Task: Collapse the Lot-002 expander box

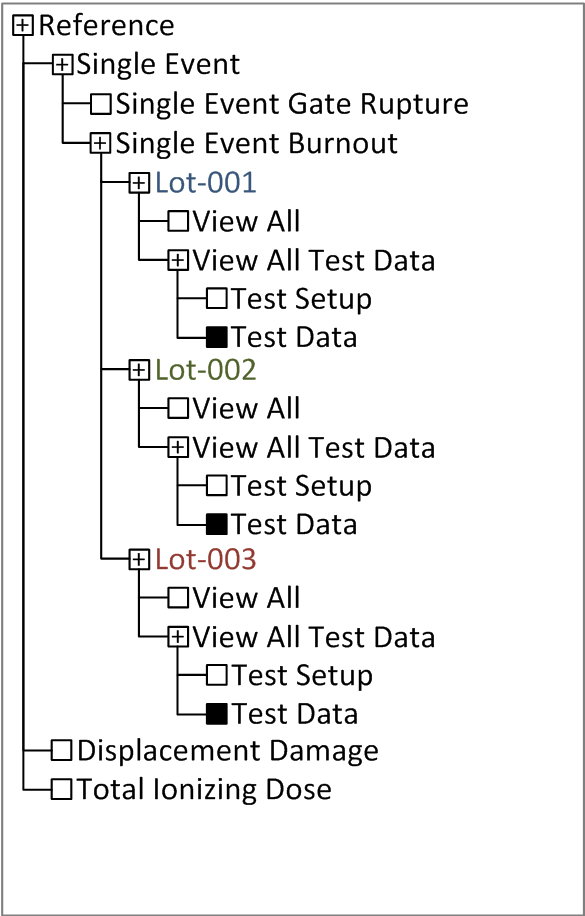Action: click(139, 370)
